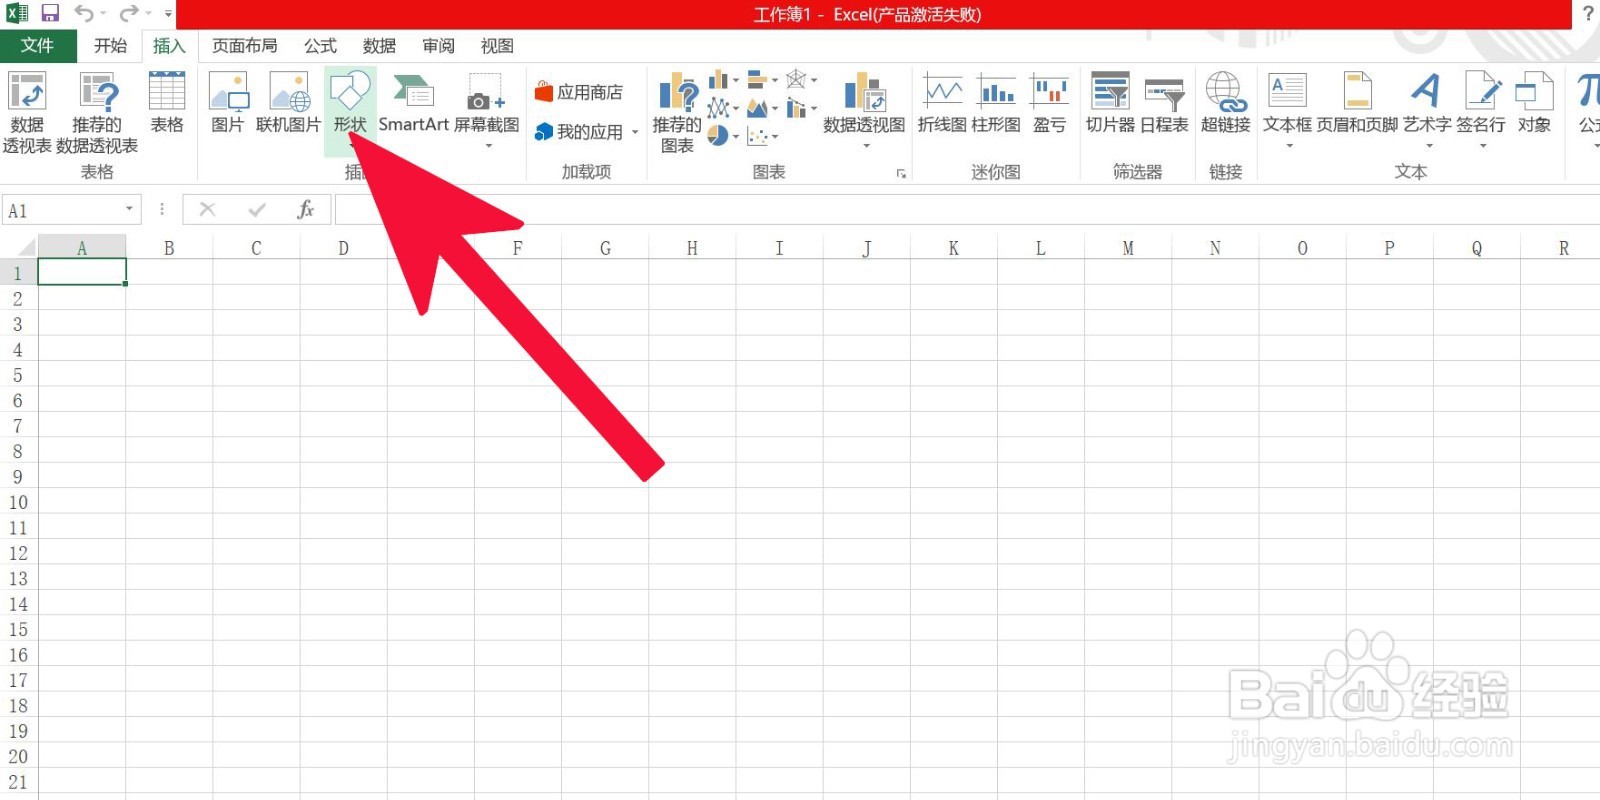Insert a Signature Line
The height and width of the screenshot is (800, 1600).
click(x=1481, y=110)
